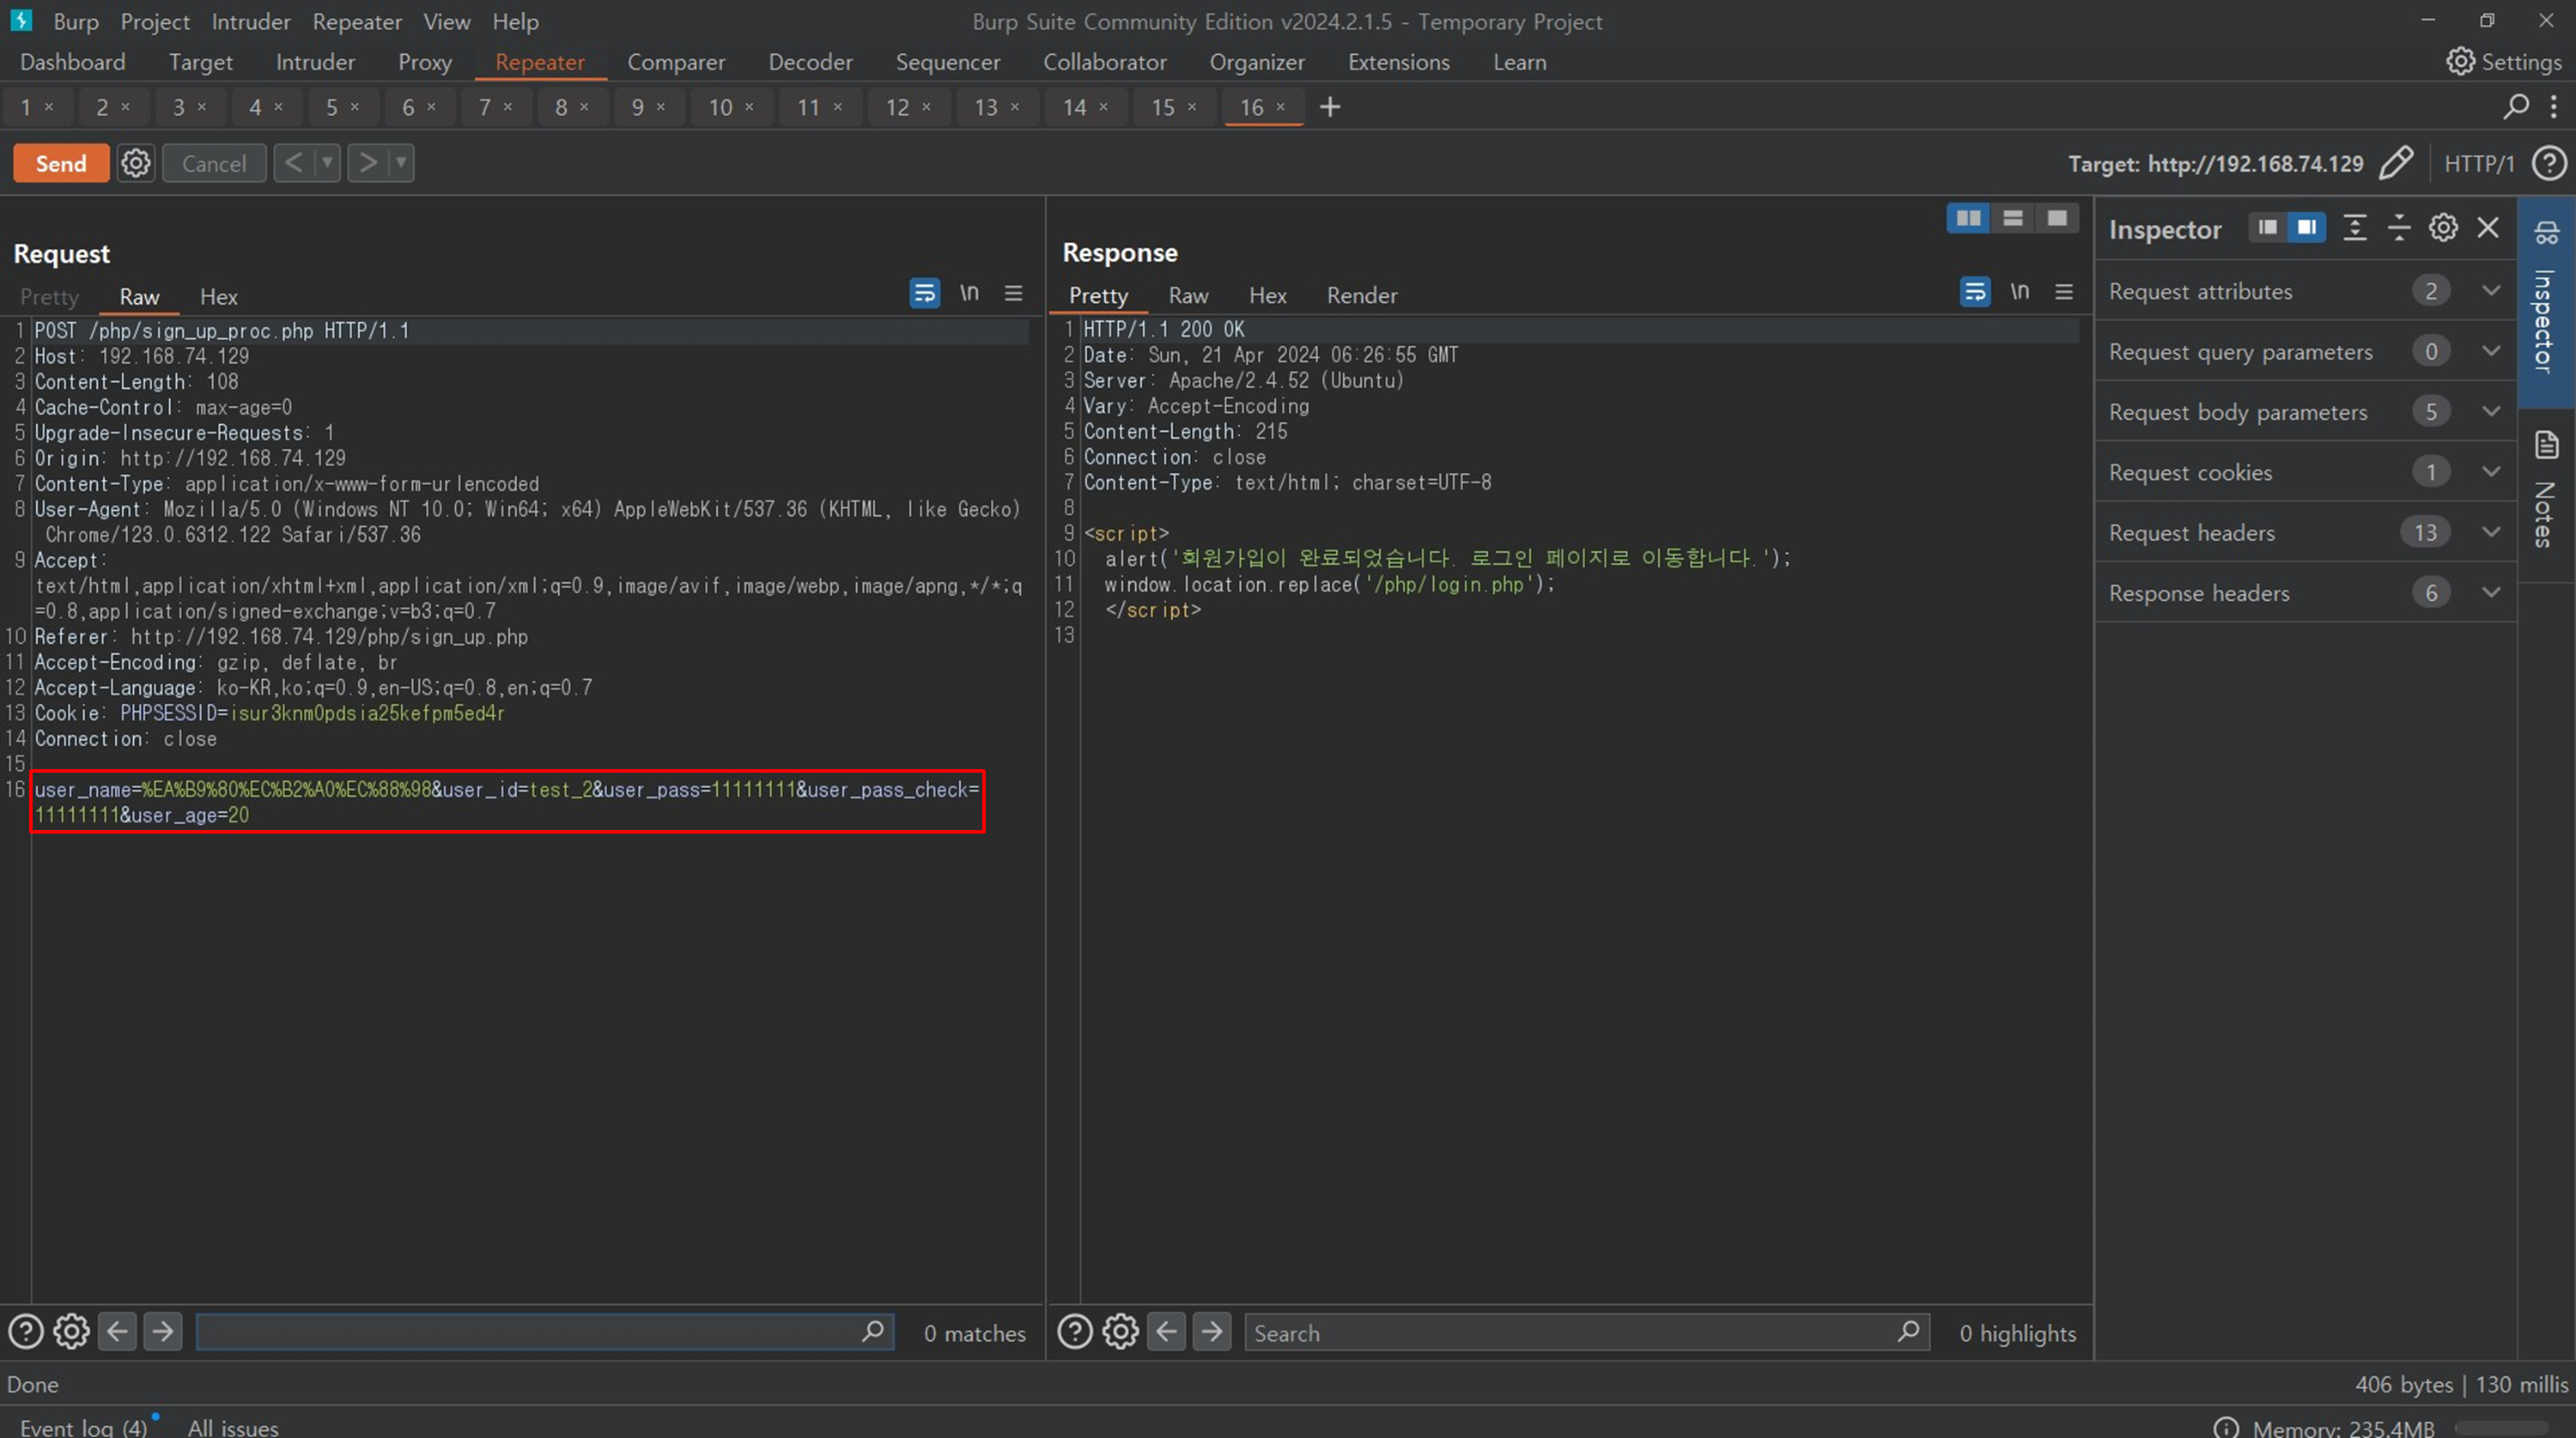Screen dimensions: 2576x1438
Task: Click the request search input field
Action: [528, 1332]
